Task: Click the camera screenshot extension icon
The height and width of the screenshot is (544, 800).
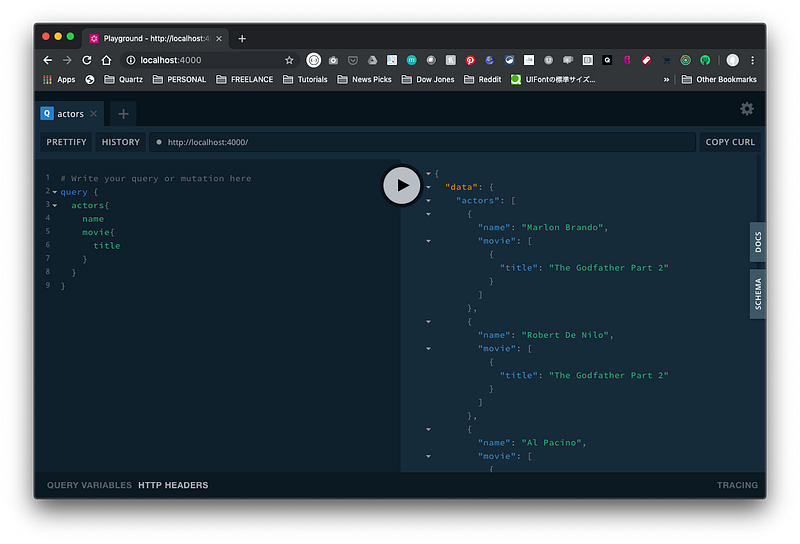Action: [333, 60]
